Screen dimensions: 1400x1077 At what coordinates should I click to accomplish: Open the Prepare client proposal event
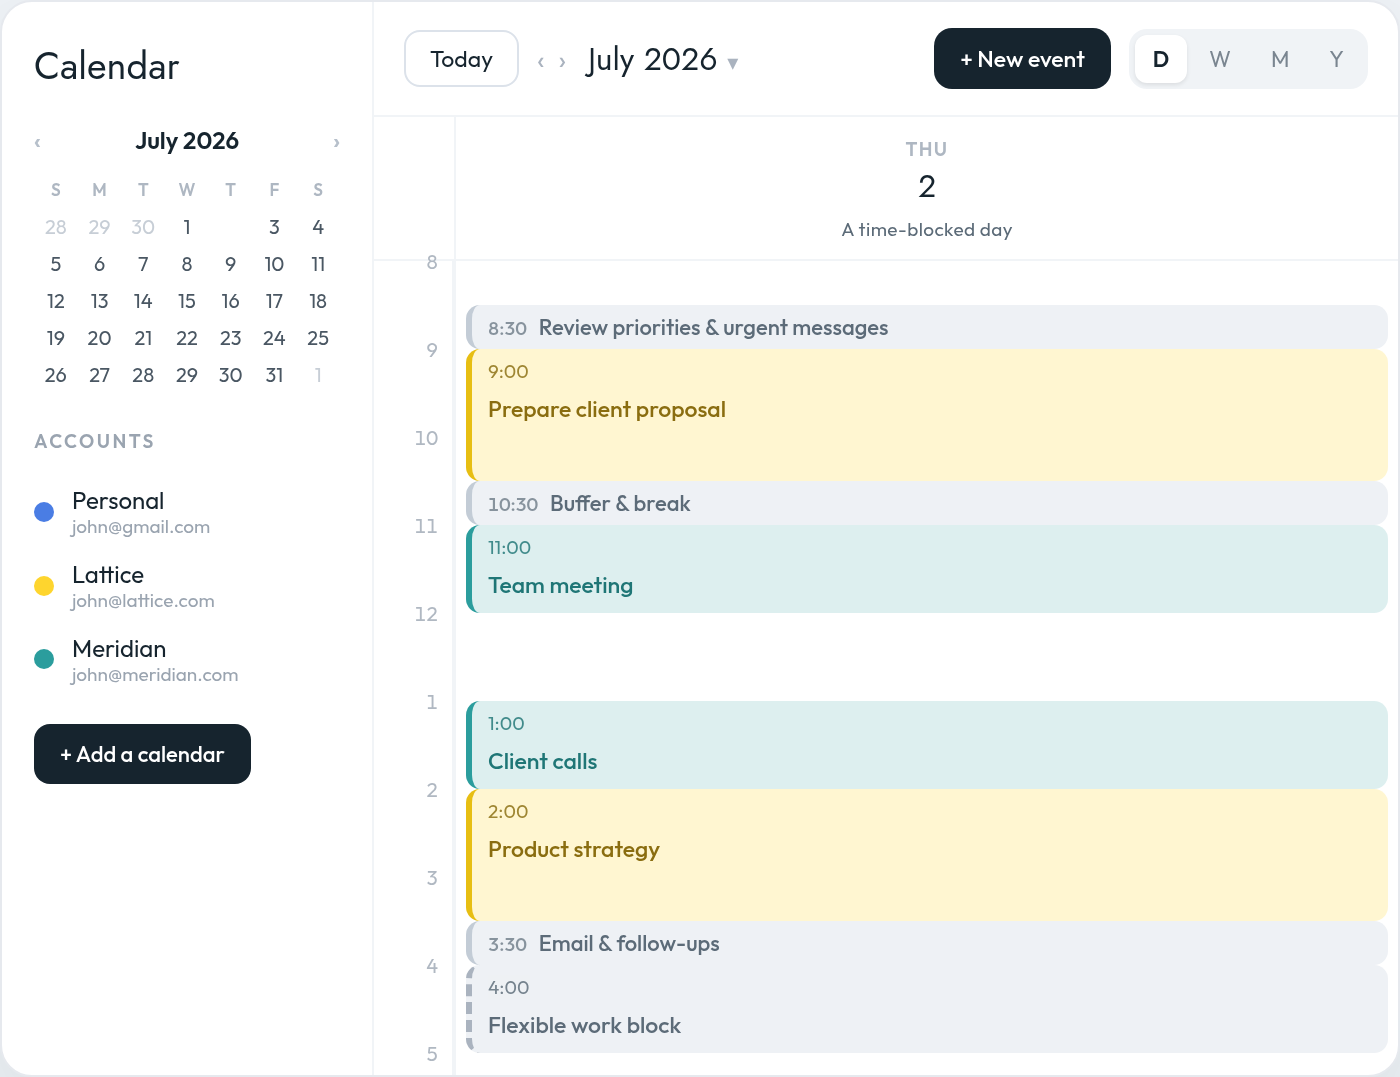[x=927, y=415]
